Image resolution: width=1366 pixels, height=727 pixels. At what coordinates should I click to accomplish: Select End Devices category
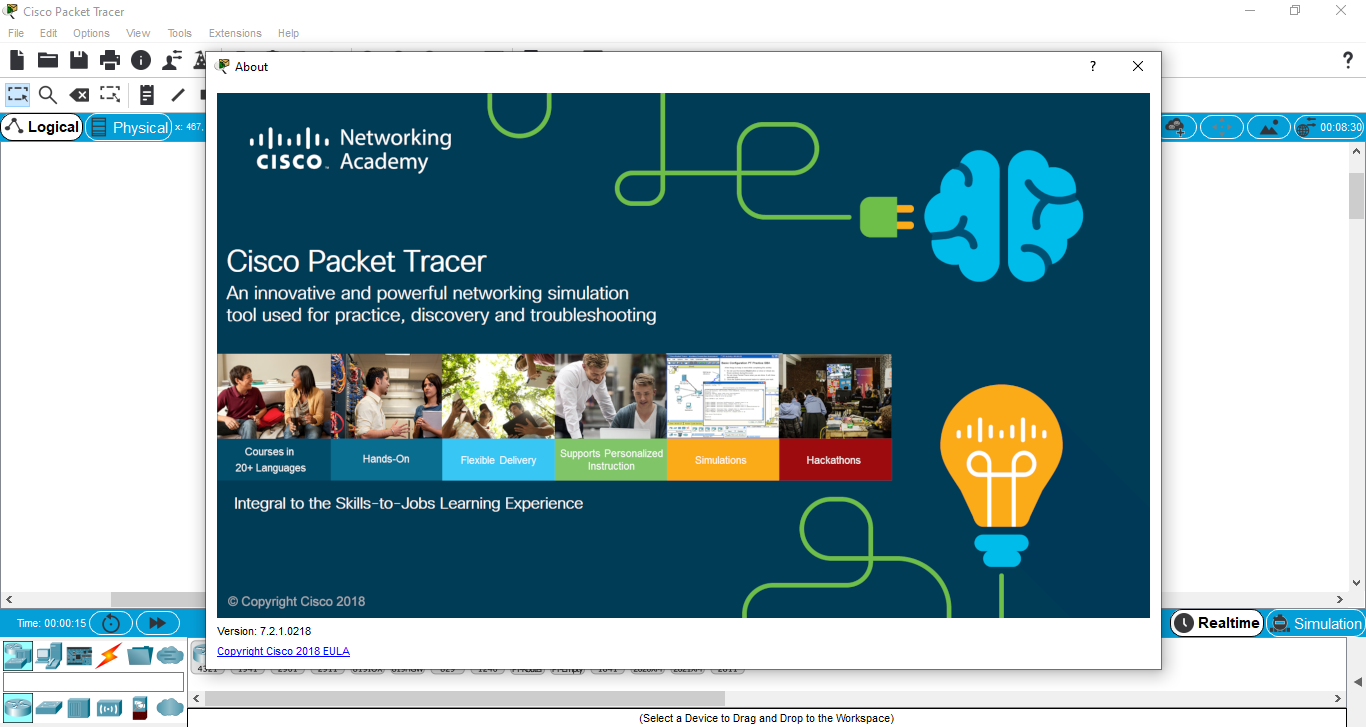pos(49,655)
